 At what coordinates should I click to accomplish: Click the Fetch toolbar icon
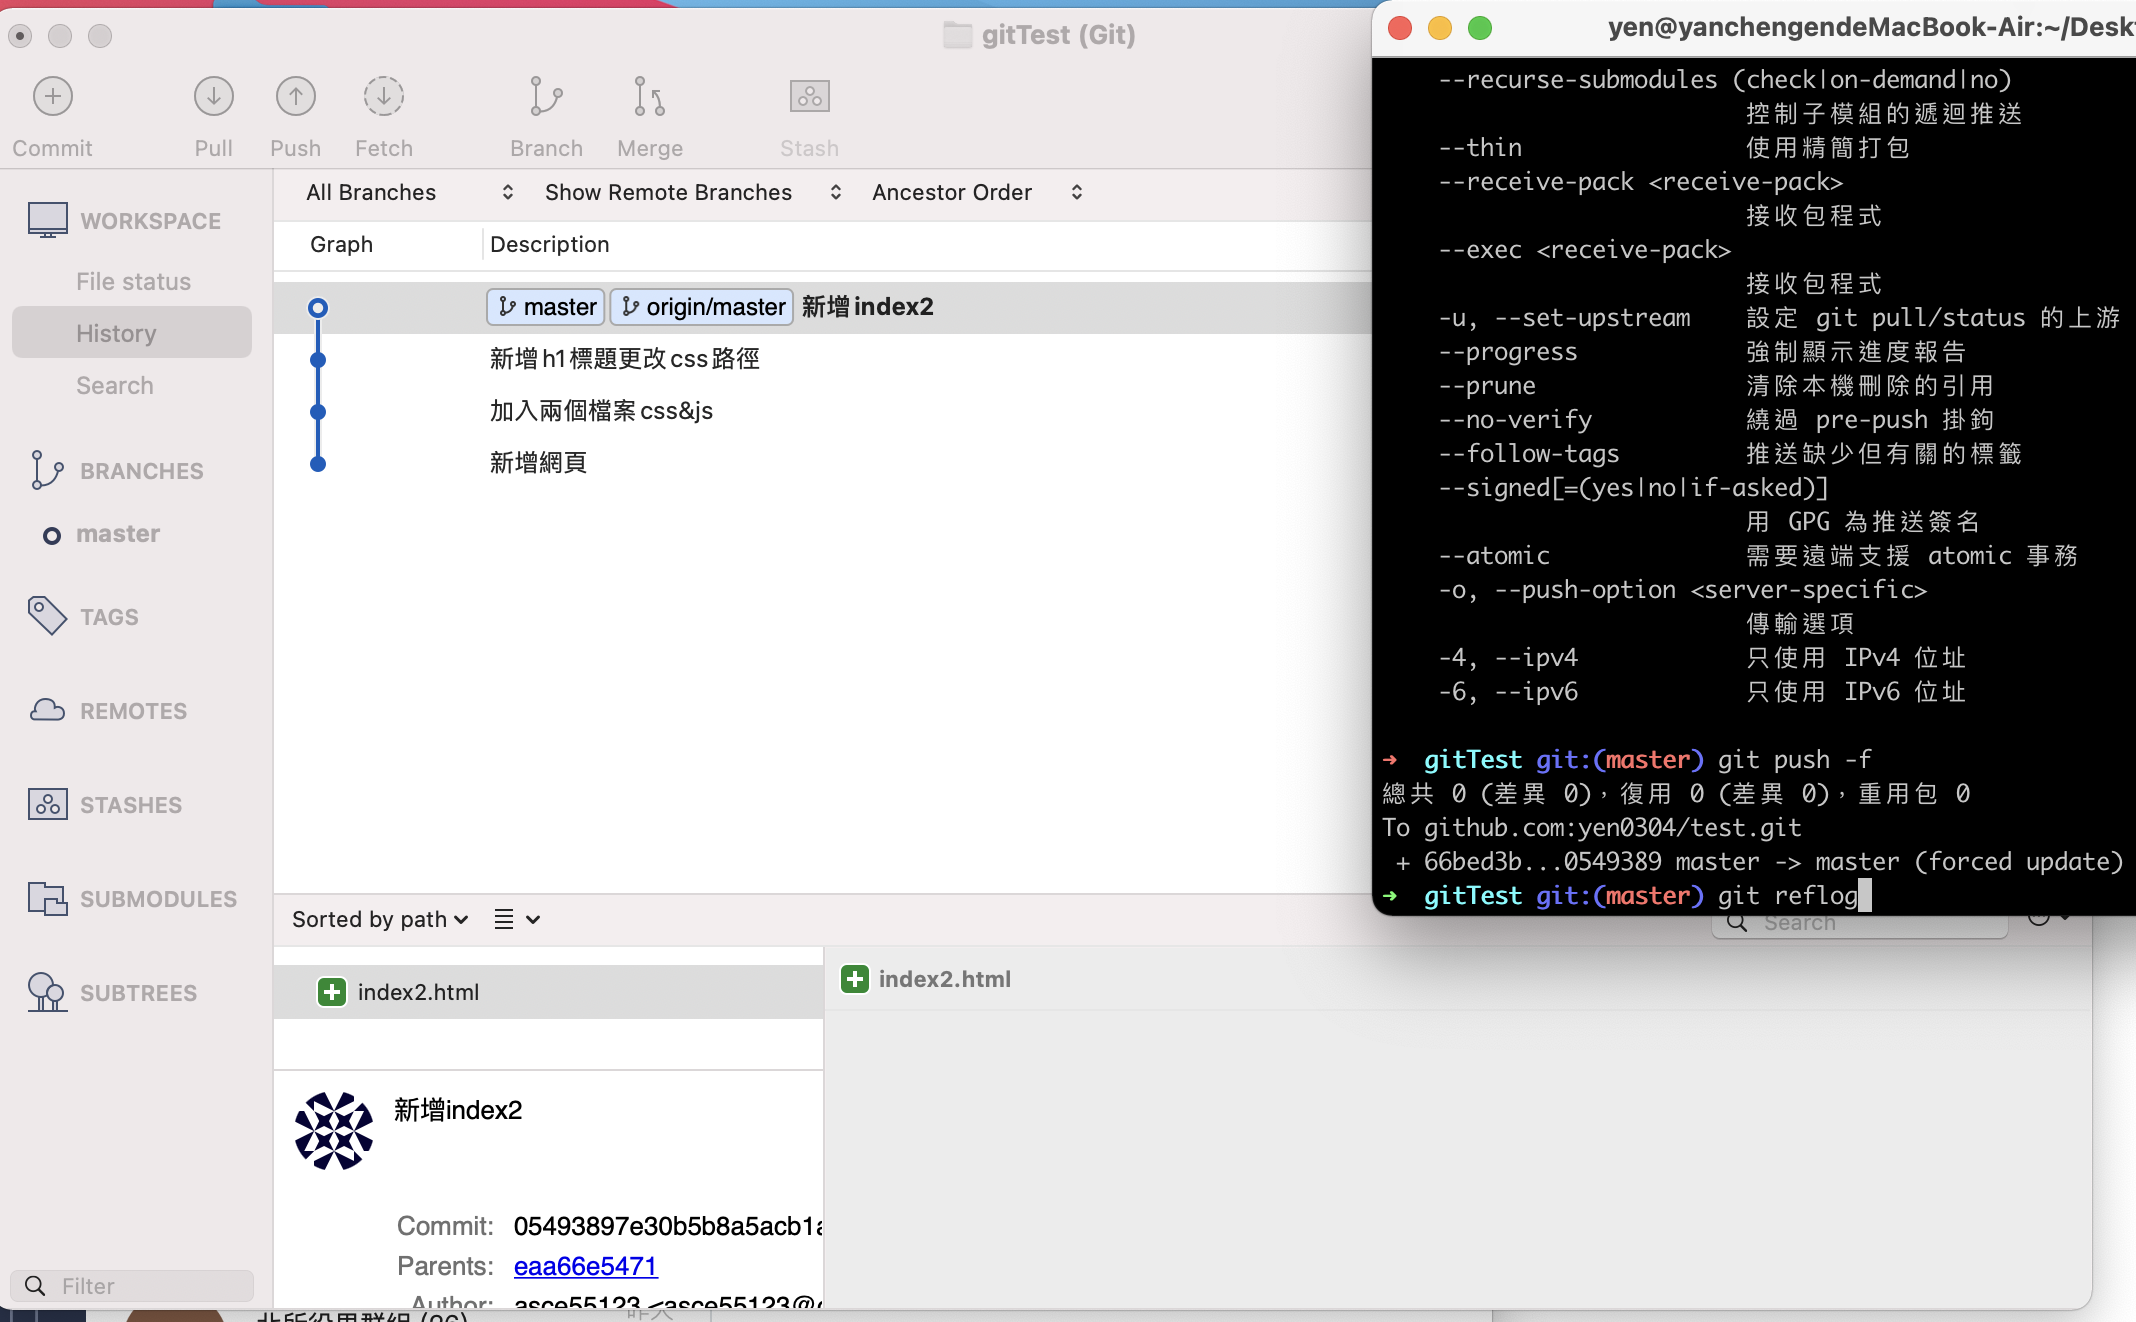383,98
